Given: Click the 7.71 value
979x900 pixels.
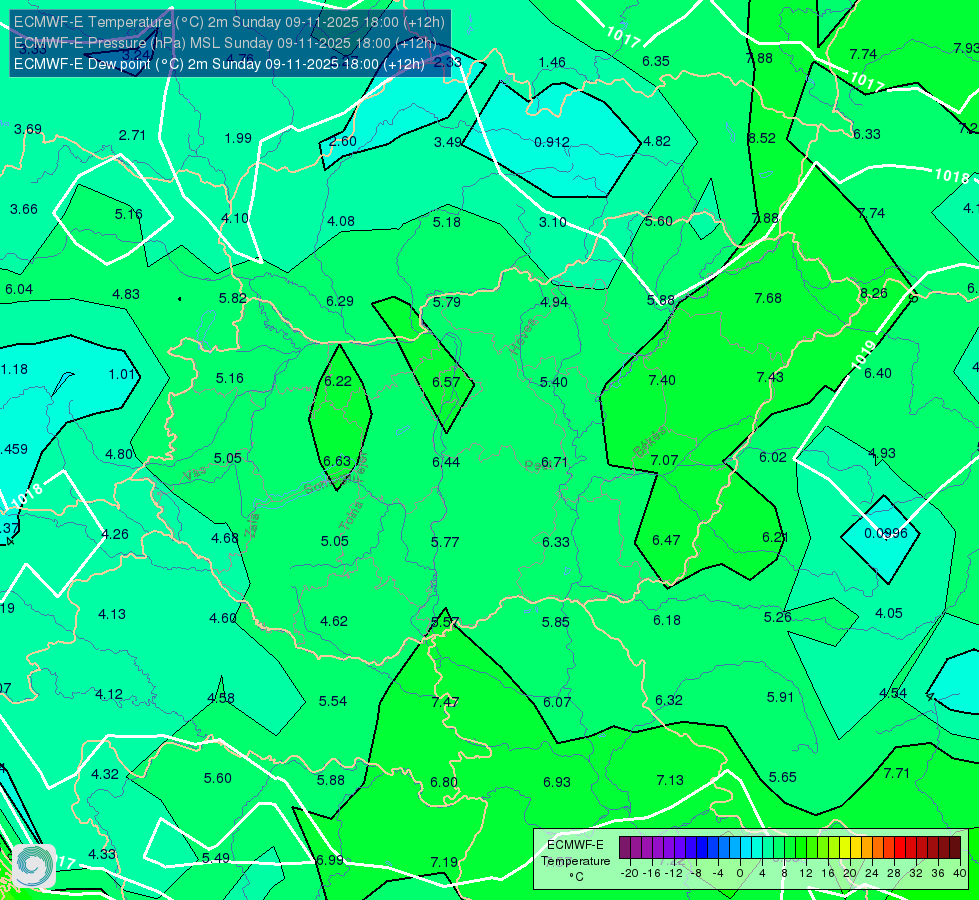Looking at the screenshot, I should click(897, 773).
